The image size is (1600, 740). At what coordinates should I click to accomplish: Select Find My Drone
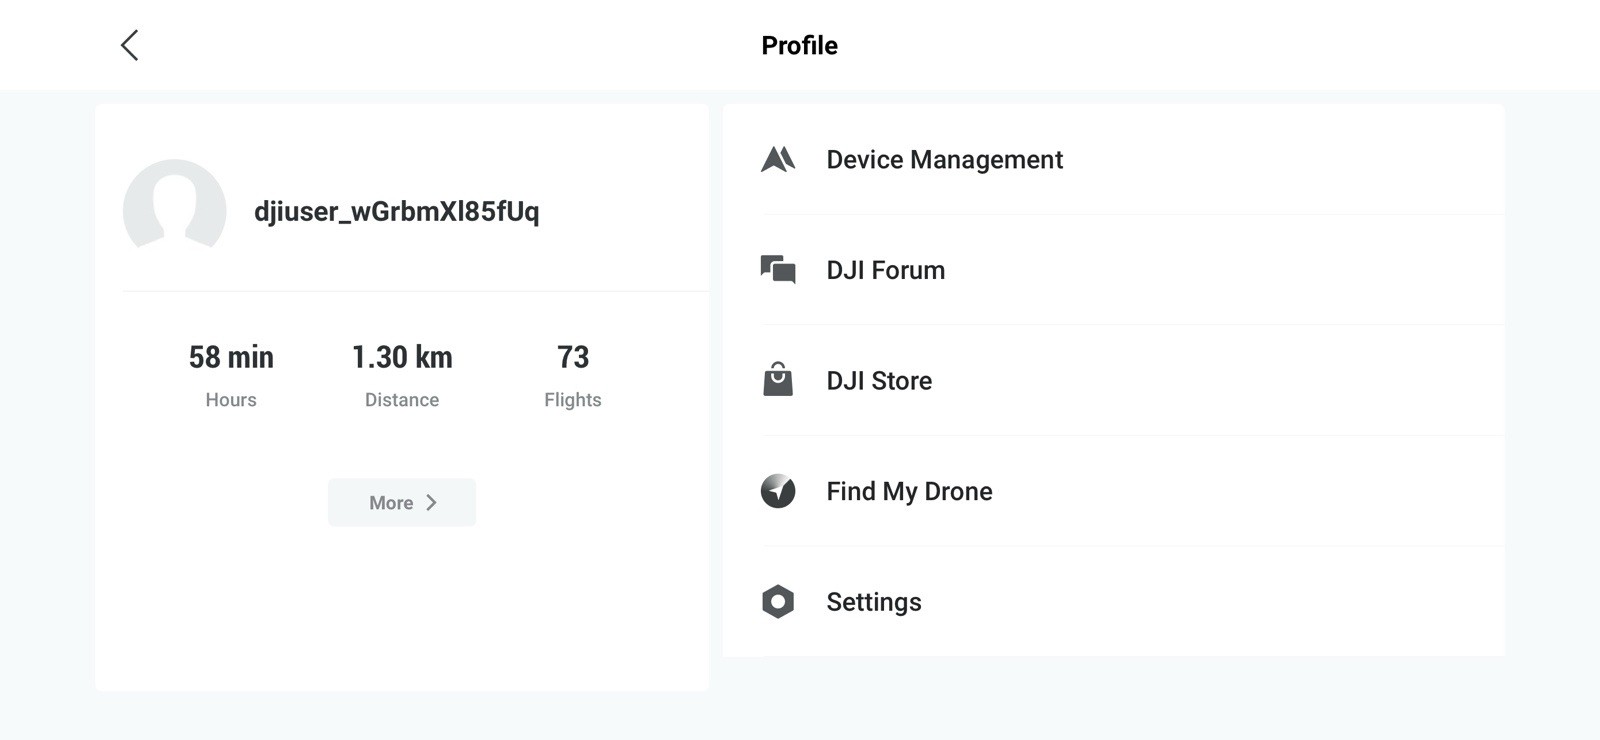coord(1114,491)
